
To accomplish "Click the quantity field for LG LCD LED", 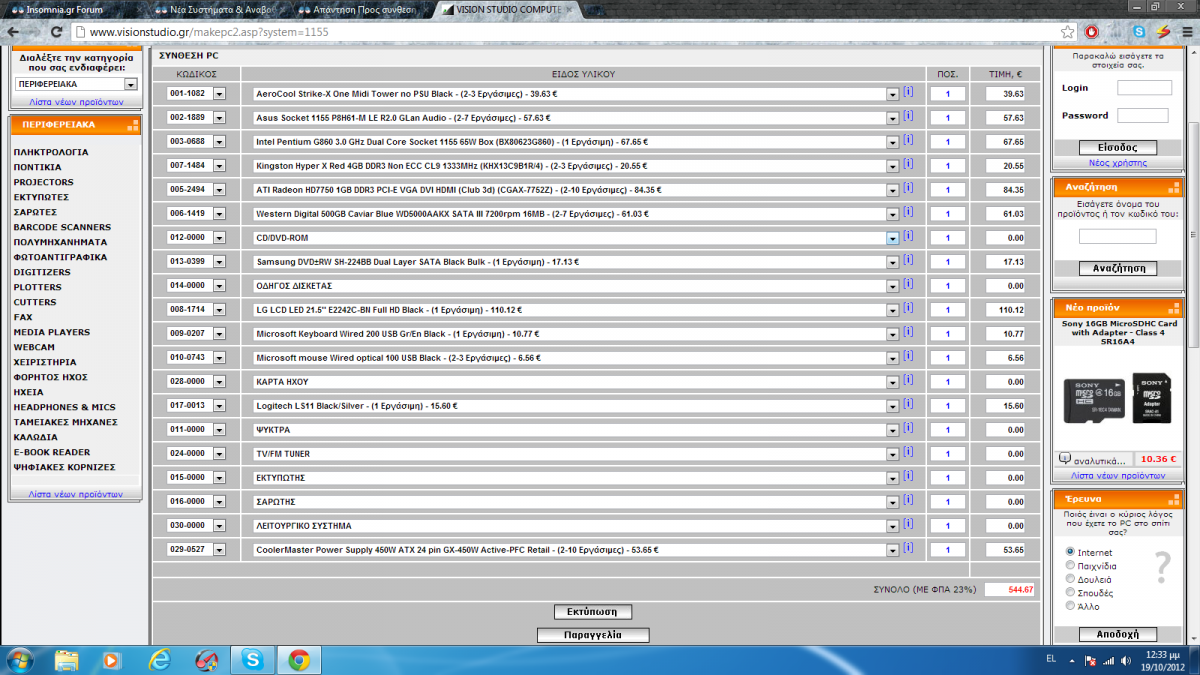I will coord(947,310).
